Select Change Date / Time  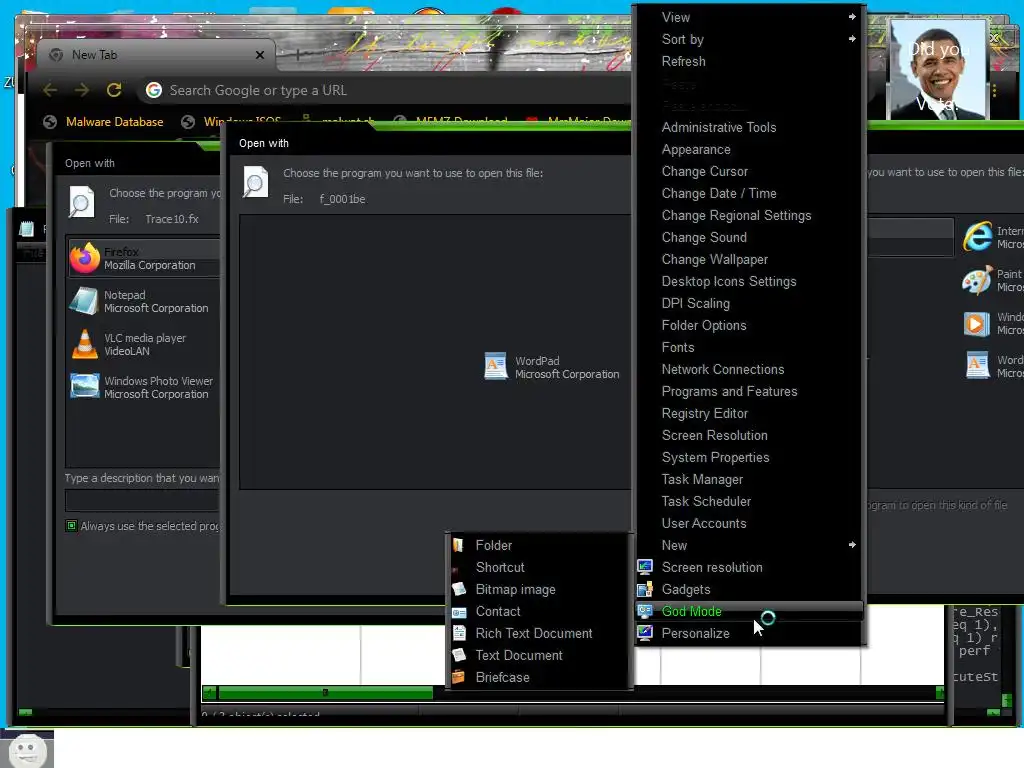point(749,193)
